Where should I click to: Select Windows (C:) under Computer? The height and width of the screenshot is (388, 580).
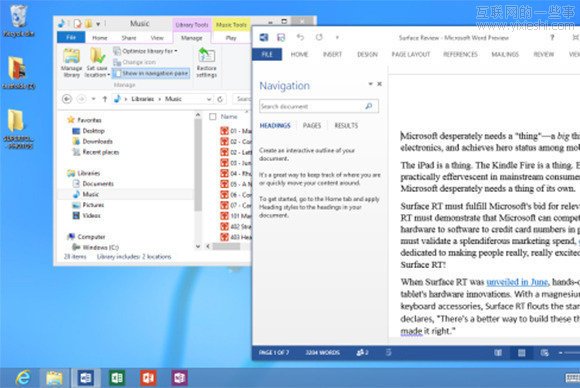coord(95,247)
